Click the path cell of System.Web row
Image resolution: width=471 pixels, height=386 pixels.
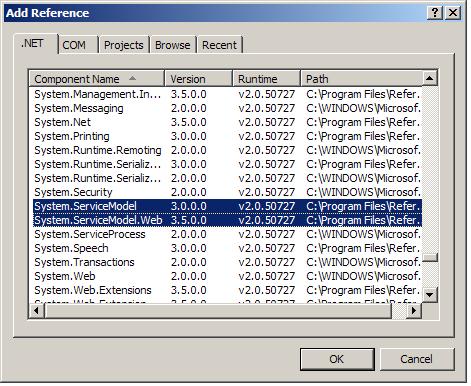[363, 276]
